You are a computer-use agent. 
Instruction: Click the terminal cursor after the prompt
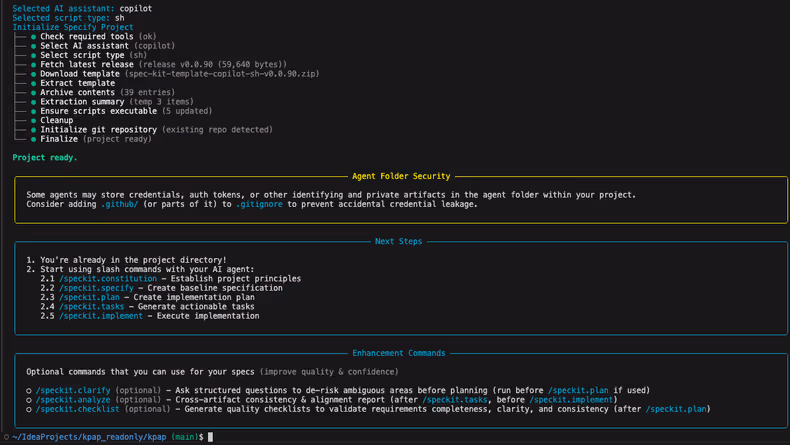(210, 437)
